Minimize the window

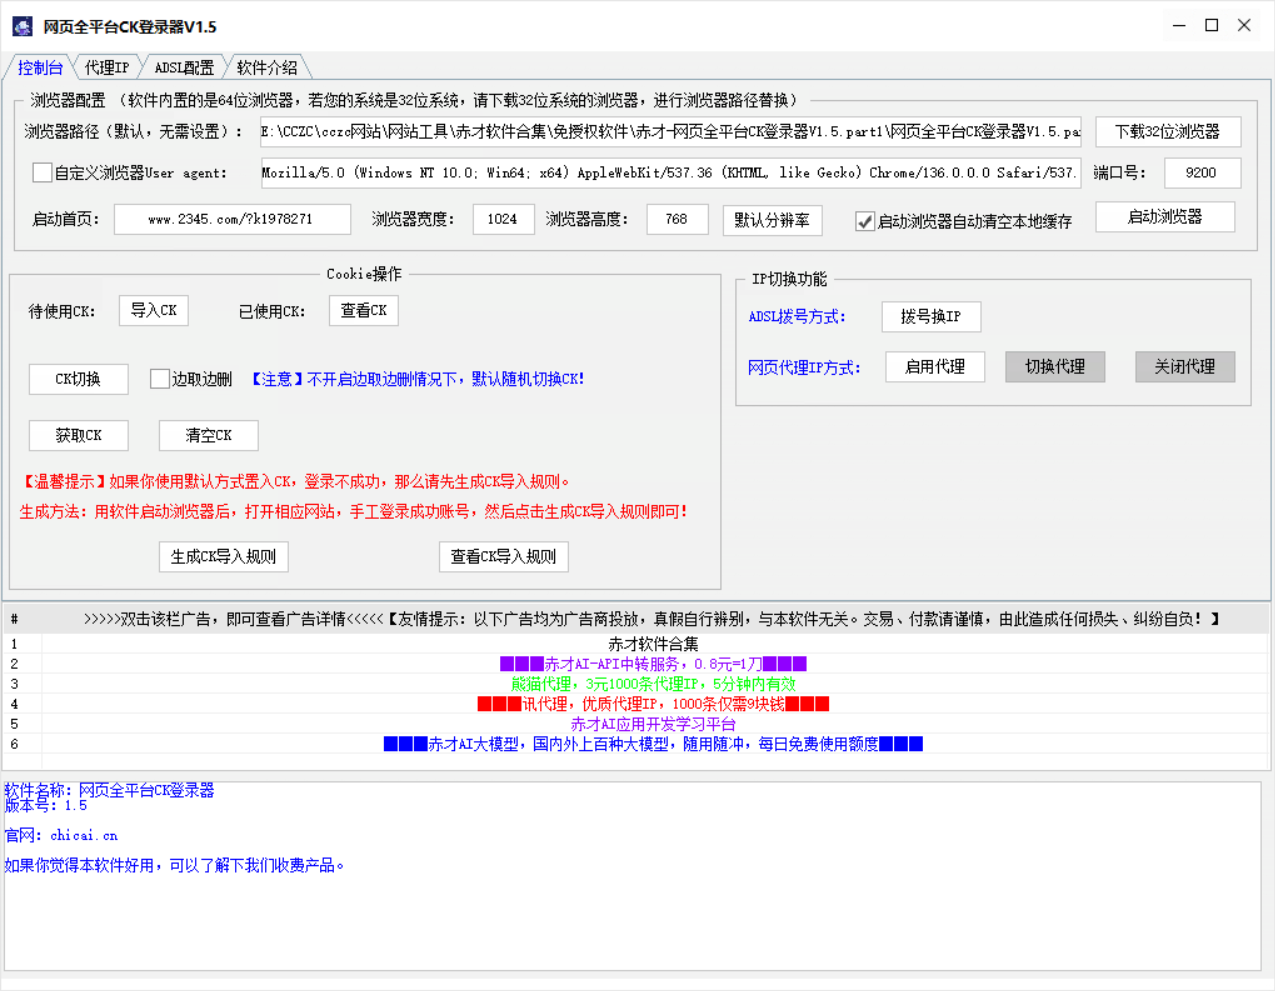pyautogui.click(x=1179, y=26)
